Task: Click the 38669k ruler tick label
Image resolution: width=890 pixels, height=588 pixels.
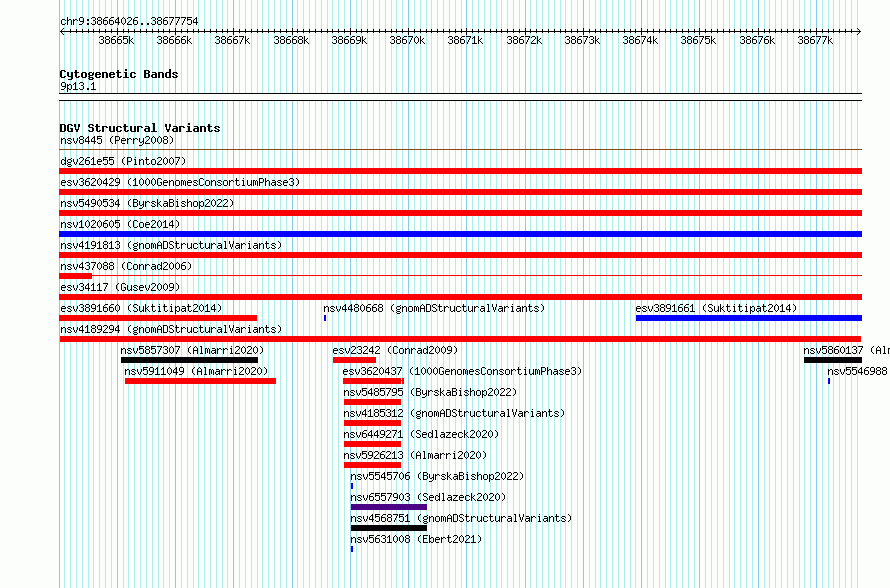Action: point(349,40)
